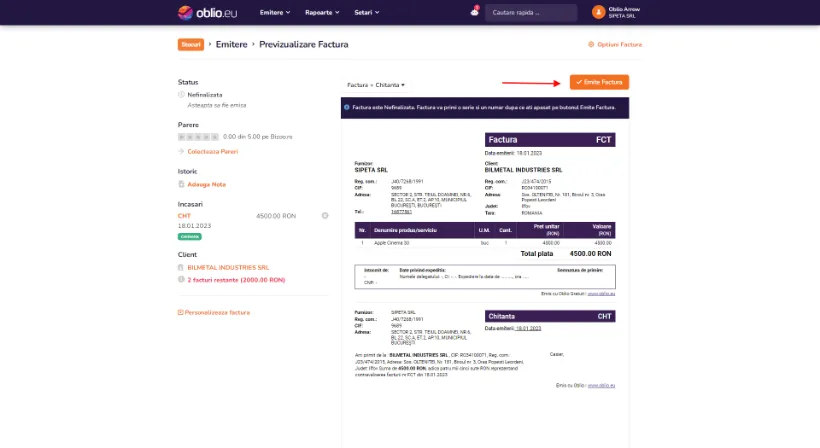Click the Personalizeaza factura edit icon

pyautogui.click(x=180, y=312)
